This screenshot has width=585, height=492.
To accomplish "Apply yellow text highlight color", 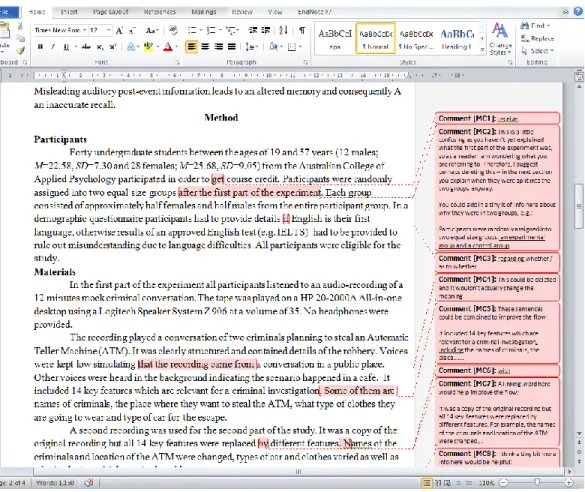I will pyautogui.click(x=148, y=47).
